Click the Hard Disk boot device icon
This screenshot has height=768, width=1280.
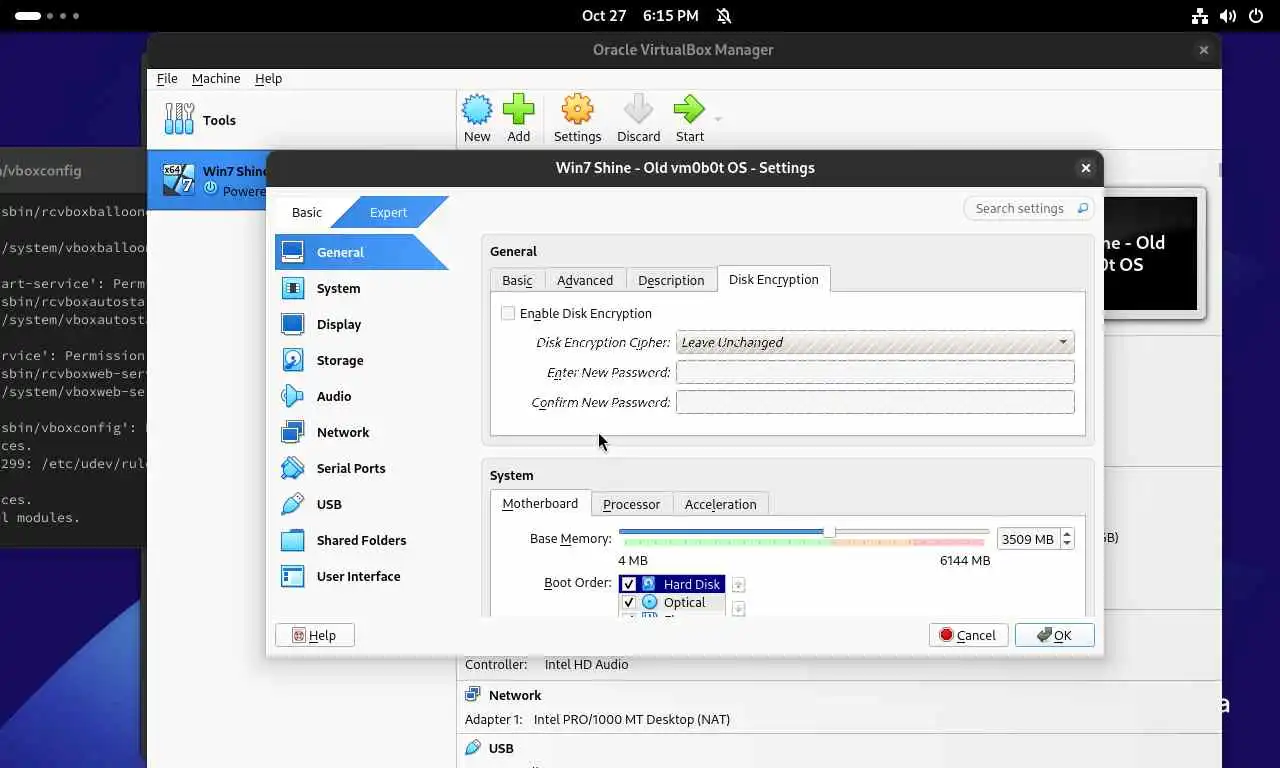click(649, 584)
